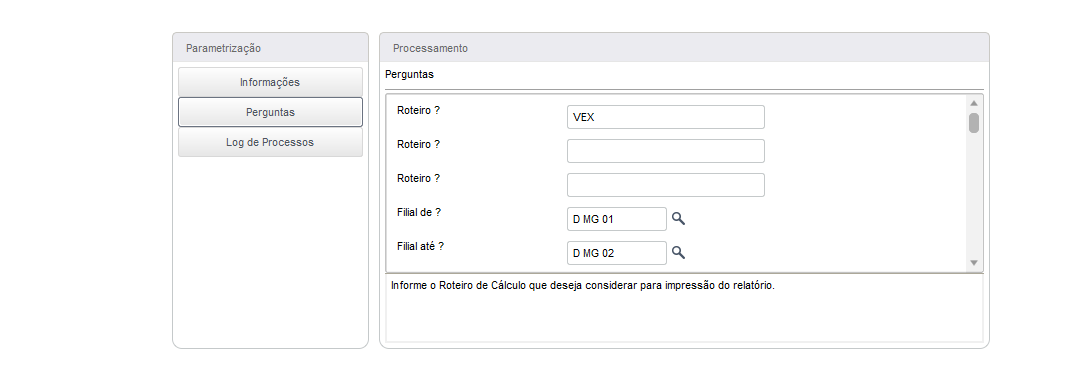Click the second empty Roteiro field

tap(666, 151)
